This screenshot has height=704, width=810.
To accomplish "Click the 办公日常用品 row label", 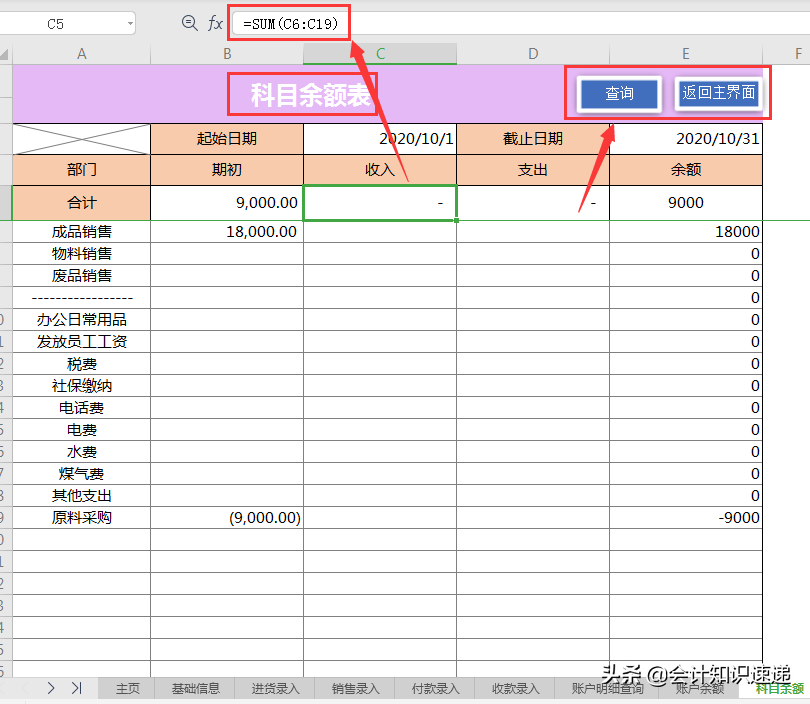I will [81, 320].
